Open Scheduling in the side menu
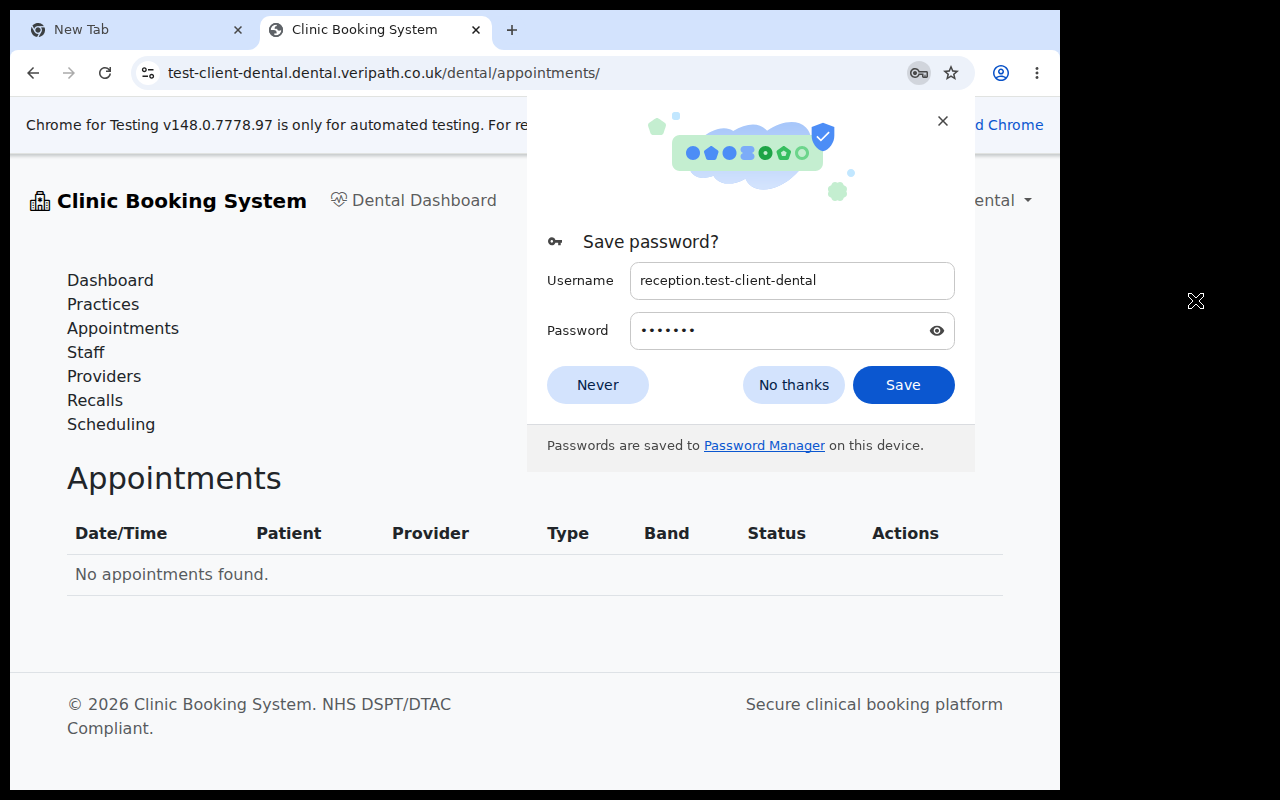1280x800 pixels. pyautogui.click(x=111, y=424)
